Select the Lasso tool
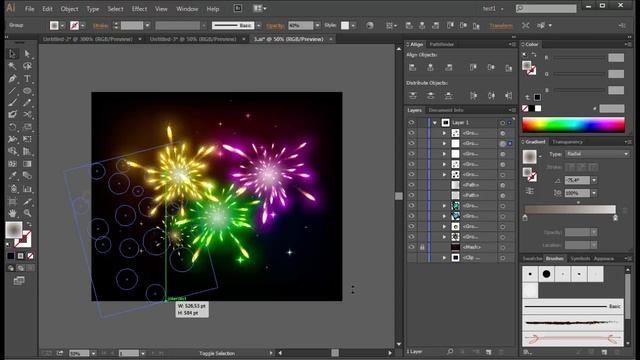 [27, 66]
